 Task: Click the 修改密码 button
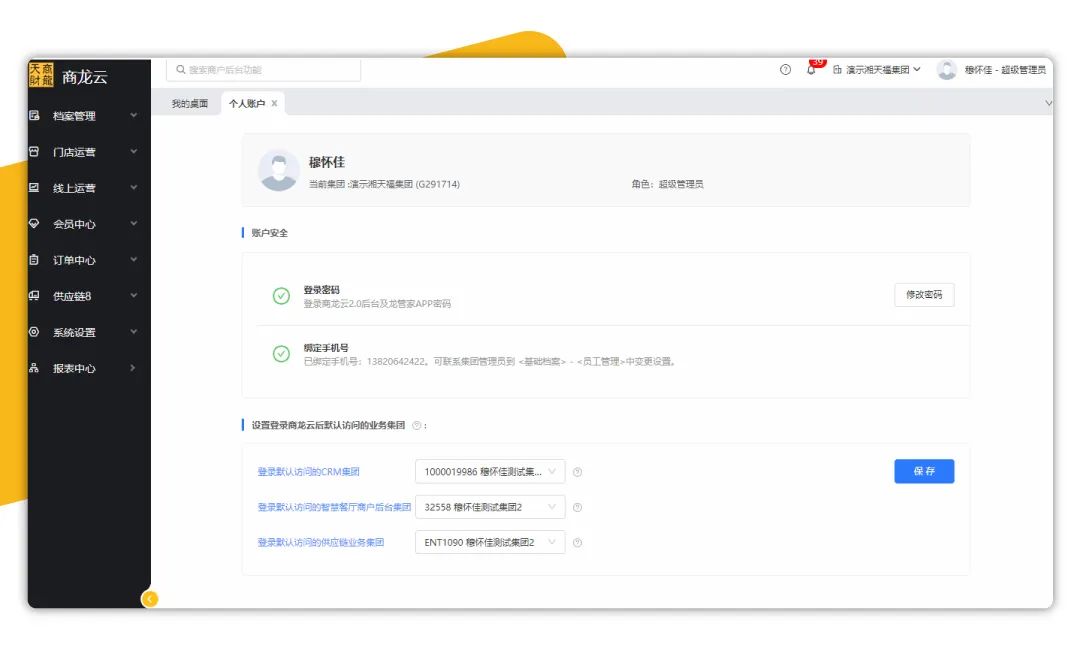pos(924,295)
